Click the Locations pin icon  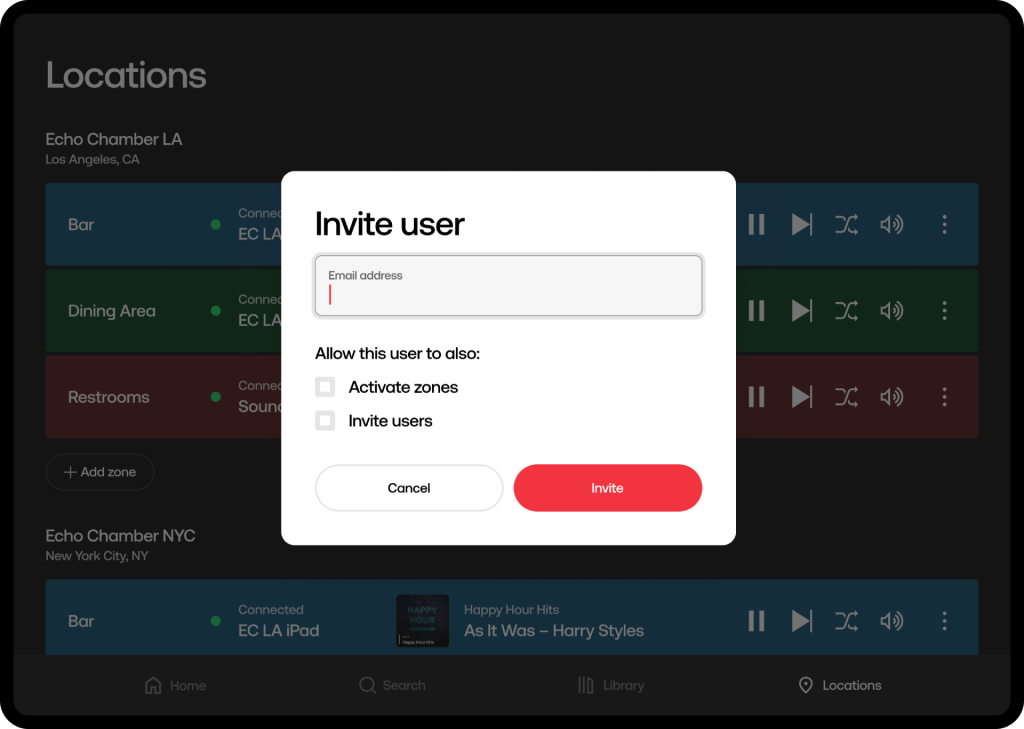[x=806, y=685]
